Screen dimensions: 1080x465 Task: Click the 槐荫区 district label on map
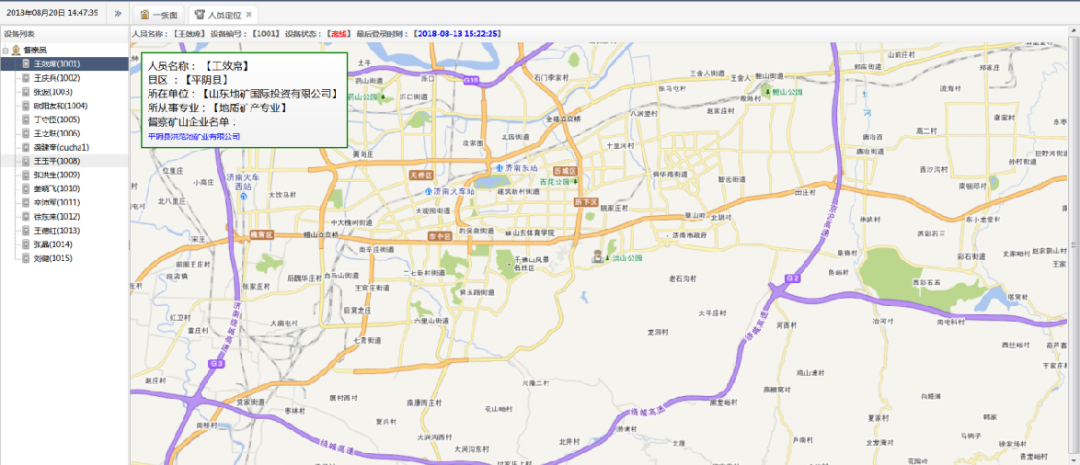click(262, 235)
